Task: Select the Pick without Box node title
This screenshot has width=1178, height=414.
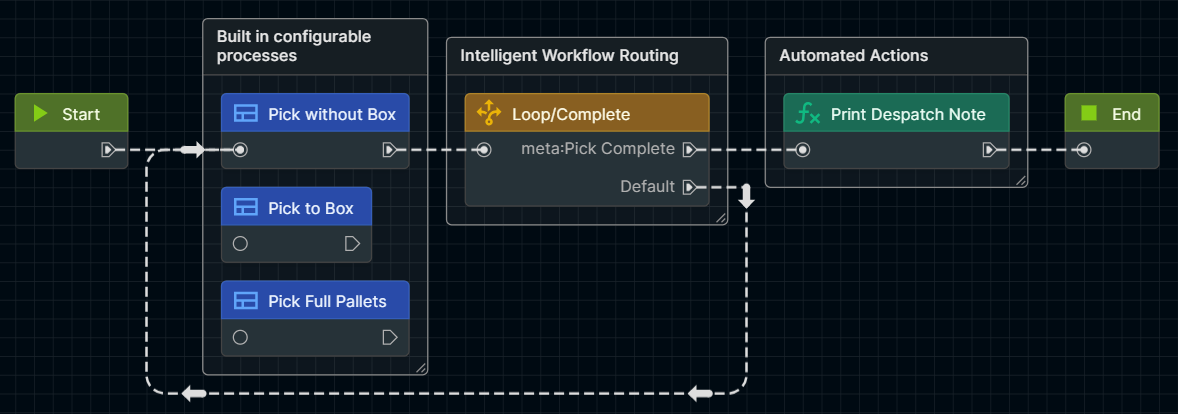Action: [332, 114]
